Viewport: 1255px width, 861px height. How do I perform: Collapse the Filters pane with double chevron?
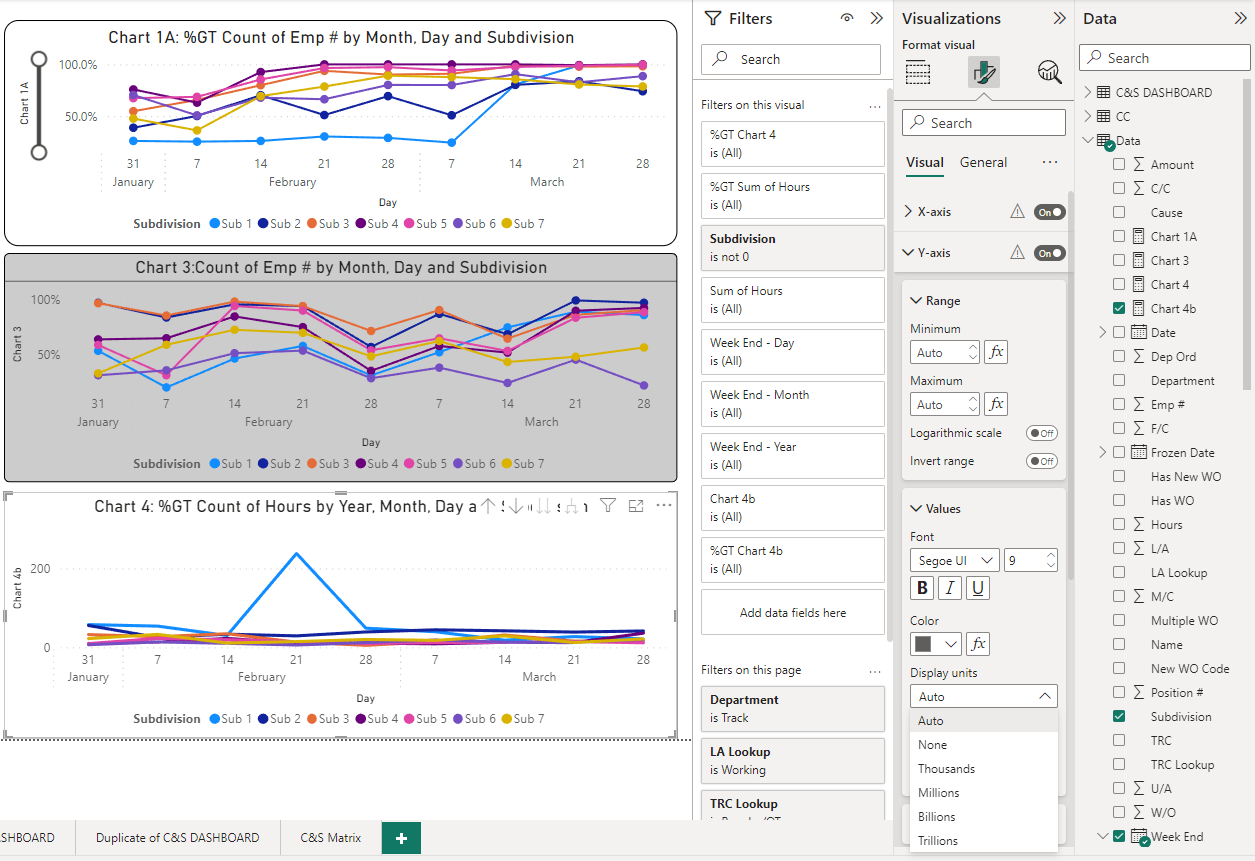tap(877, 18)
